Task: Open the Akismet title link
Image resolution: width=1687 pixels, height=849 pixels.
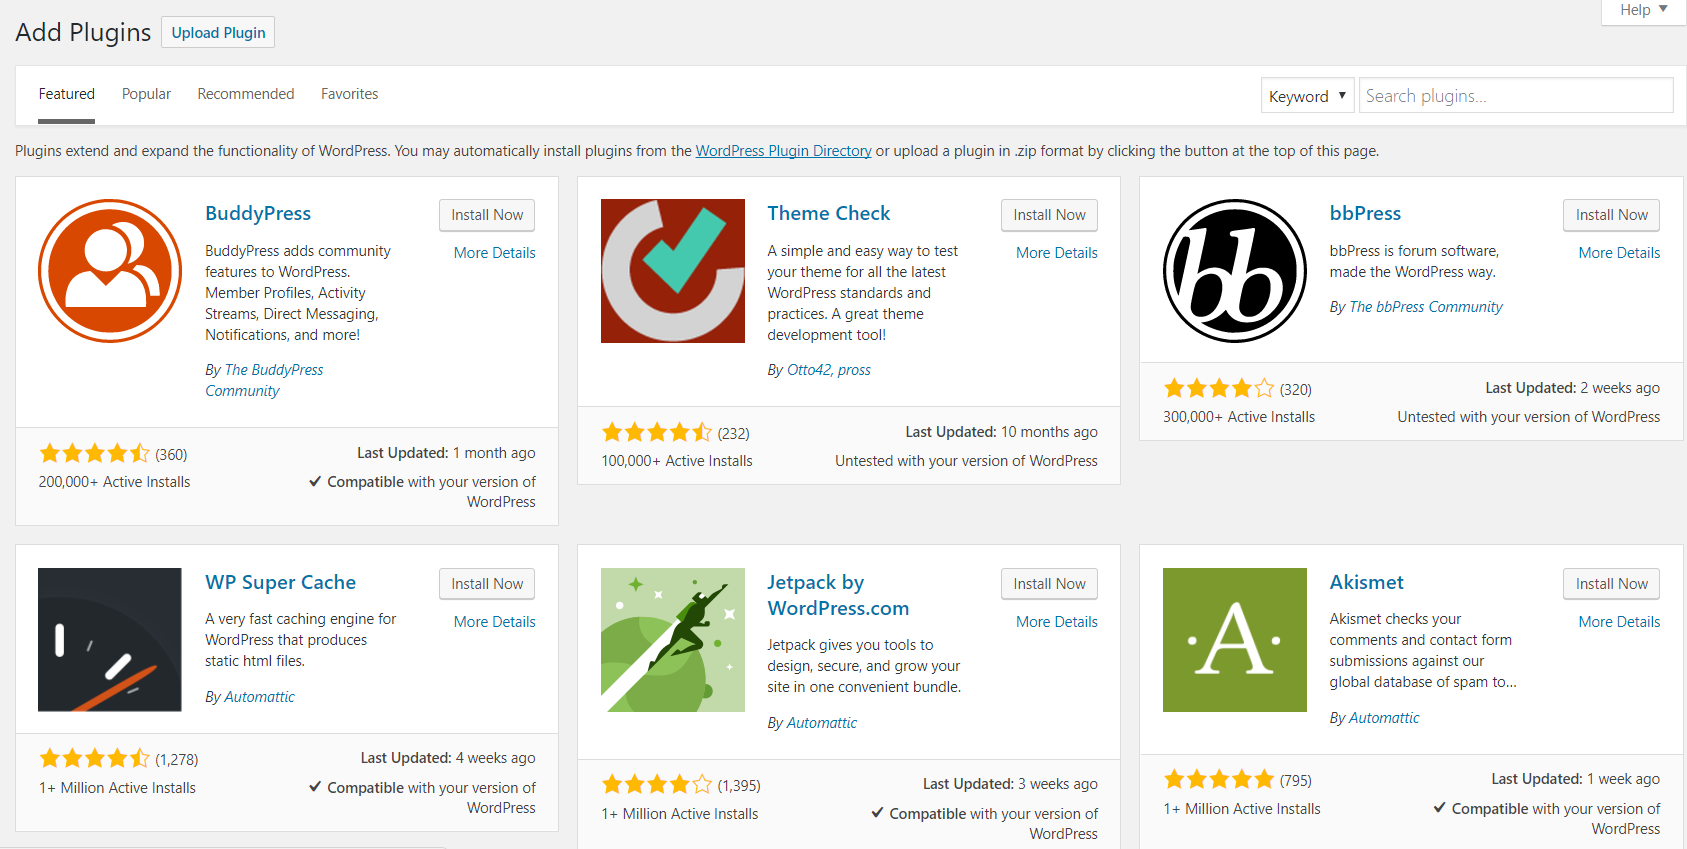Action: tap(1366, 582)
